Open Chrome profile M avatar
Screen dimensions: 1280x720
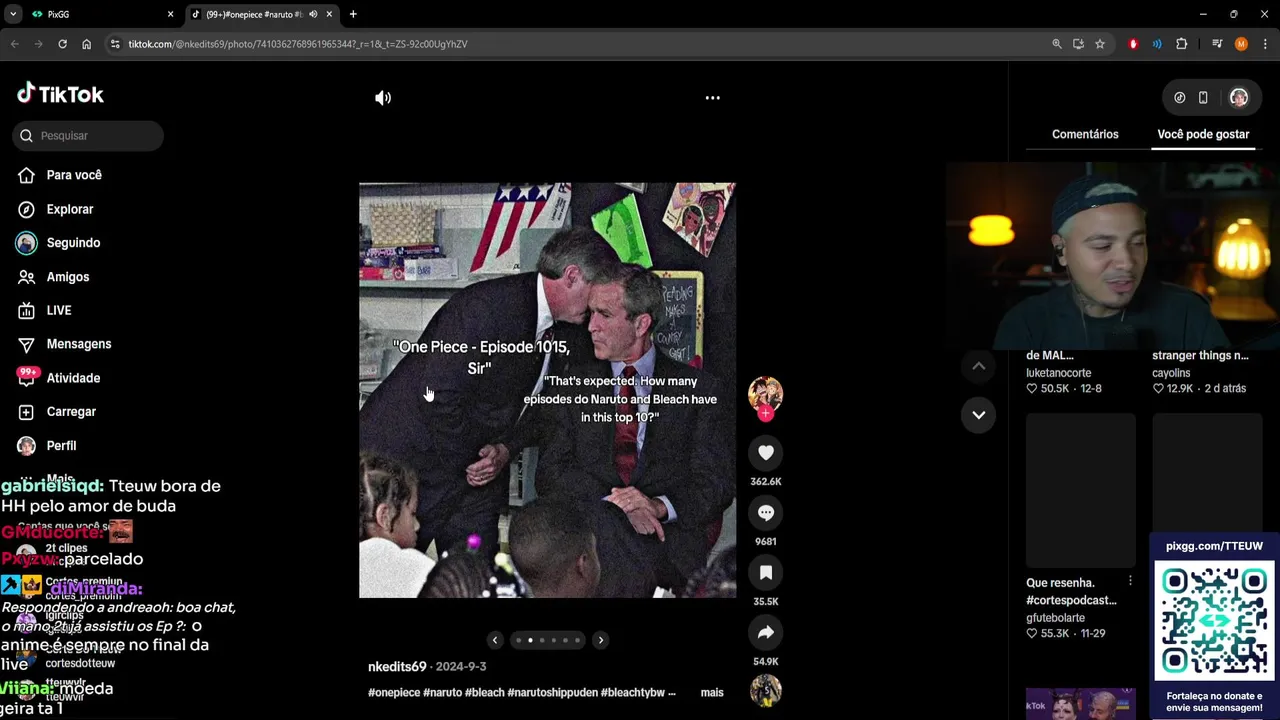pyautogui.click(x=1241, y=44)
